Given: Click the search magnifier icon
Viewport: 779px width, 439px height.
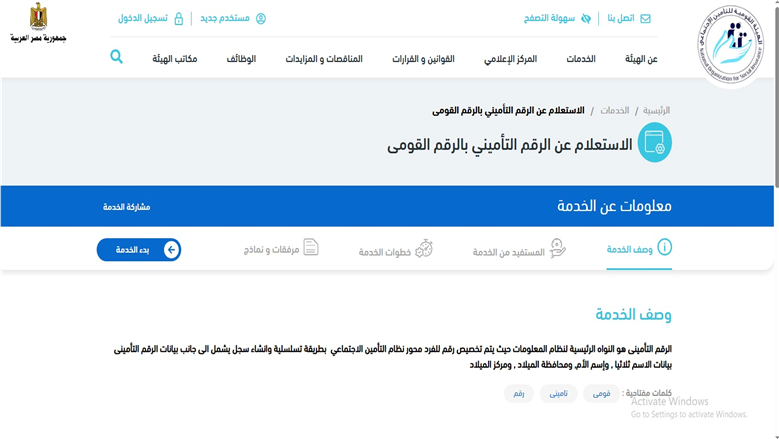Looking at the screenshot, I should pyautogui.click(x=116, y=57).
